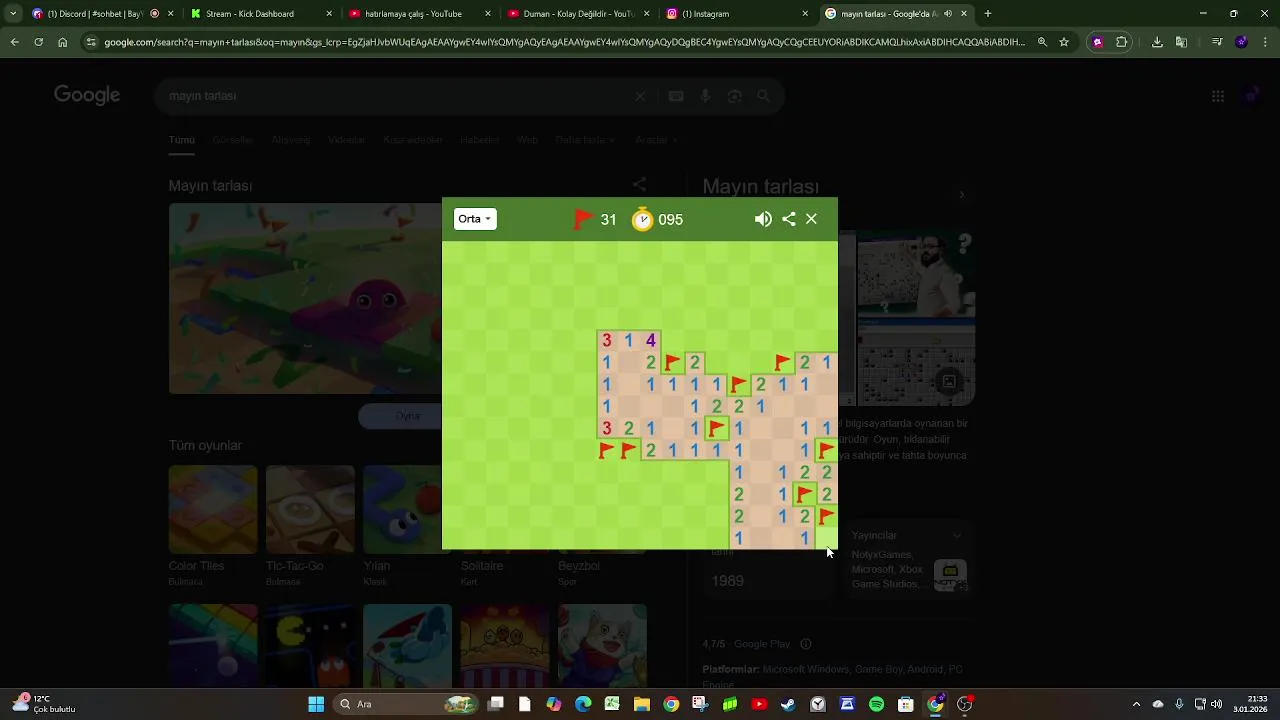Open Steam from the taskbar

click(788, 704)
